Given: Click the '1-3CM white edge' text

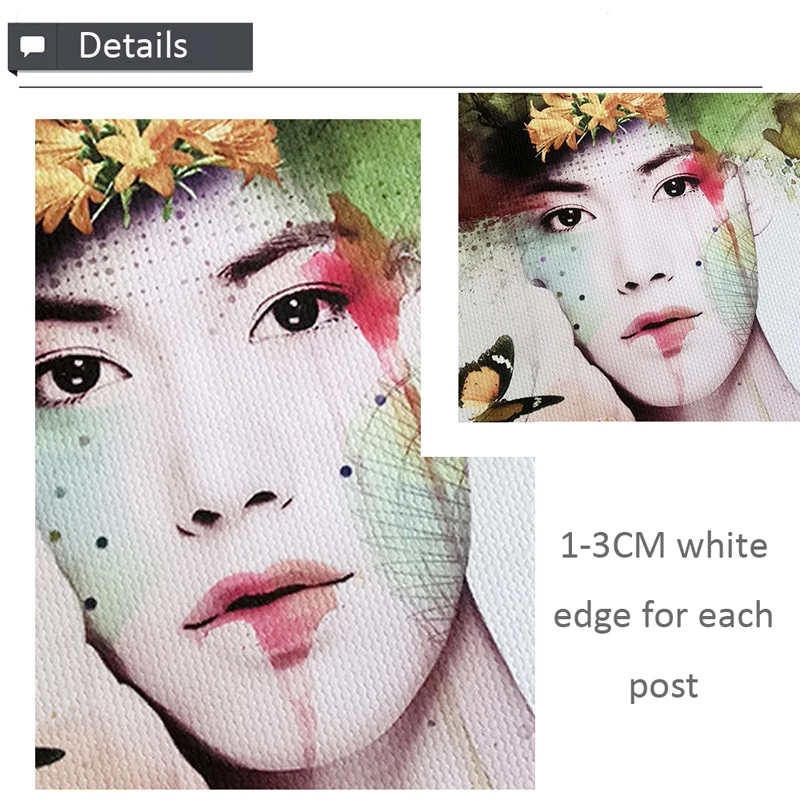Looking at the screenshot, I should coord(663,581).
